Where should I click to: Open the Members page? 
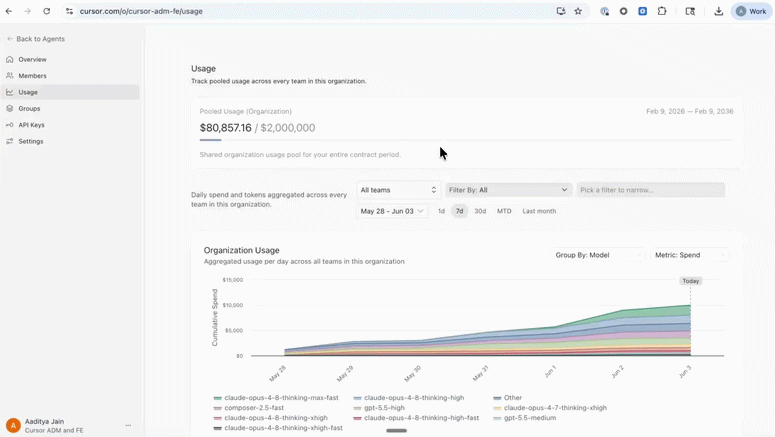click(x=70, y=76)
